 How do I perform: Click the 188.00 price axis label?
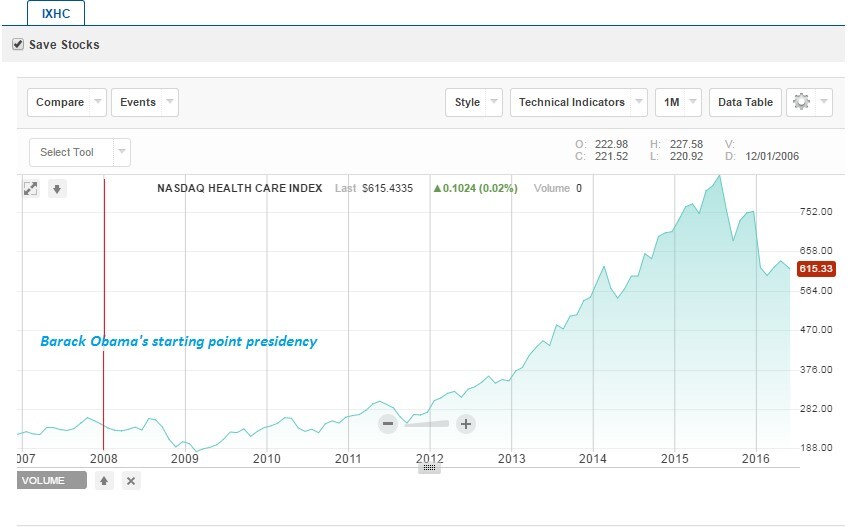click(x=816, y=448)
